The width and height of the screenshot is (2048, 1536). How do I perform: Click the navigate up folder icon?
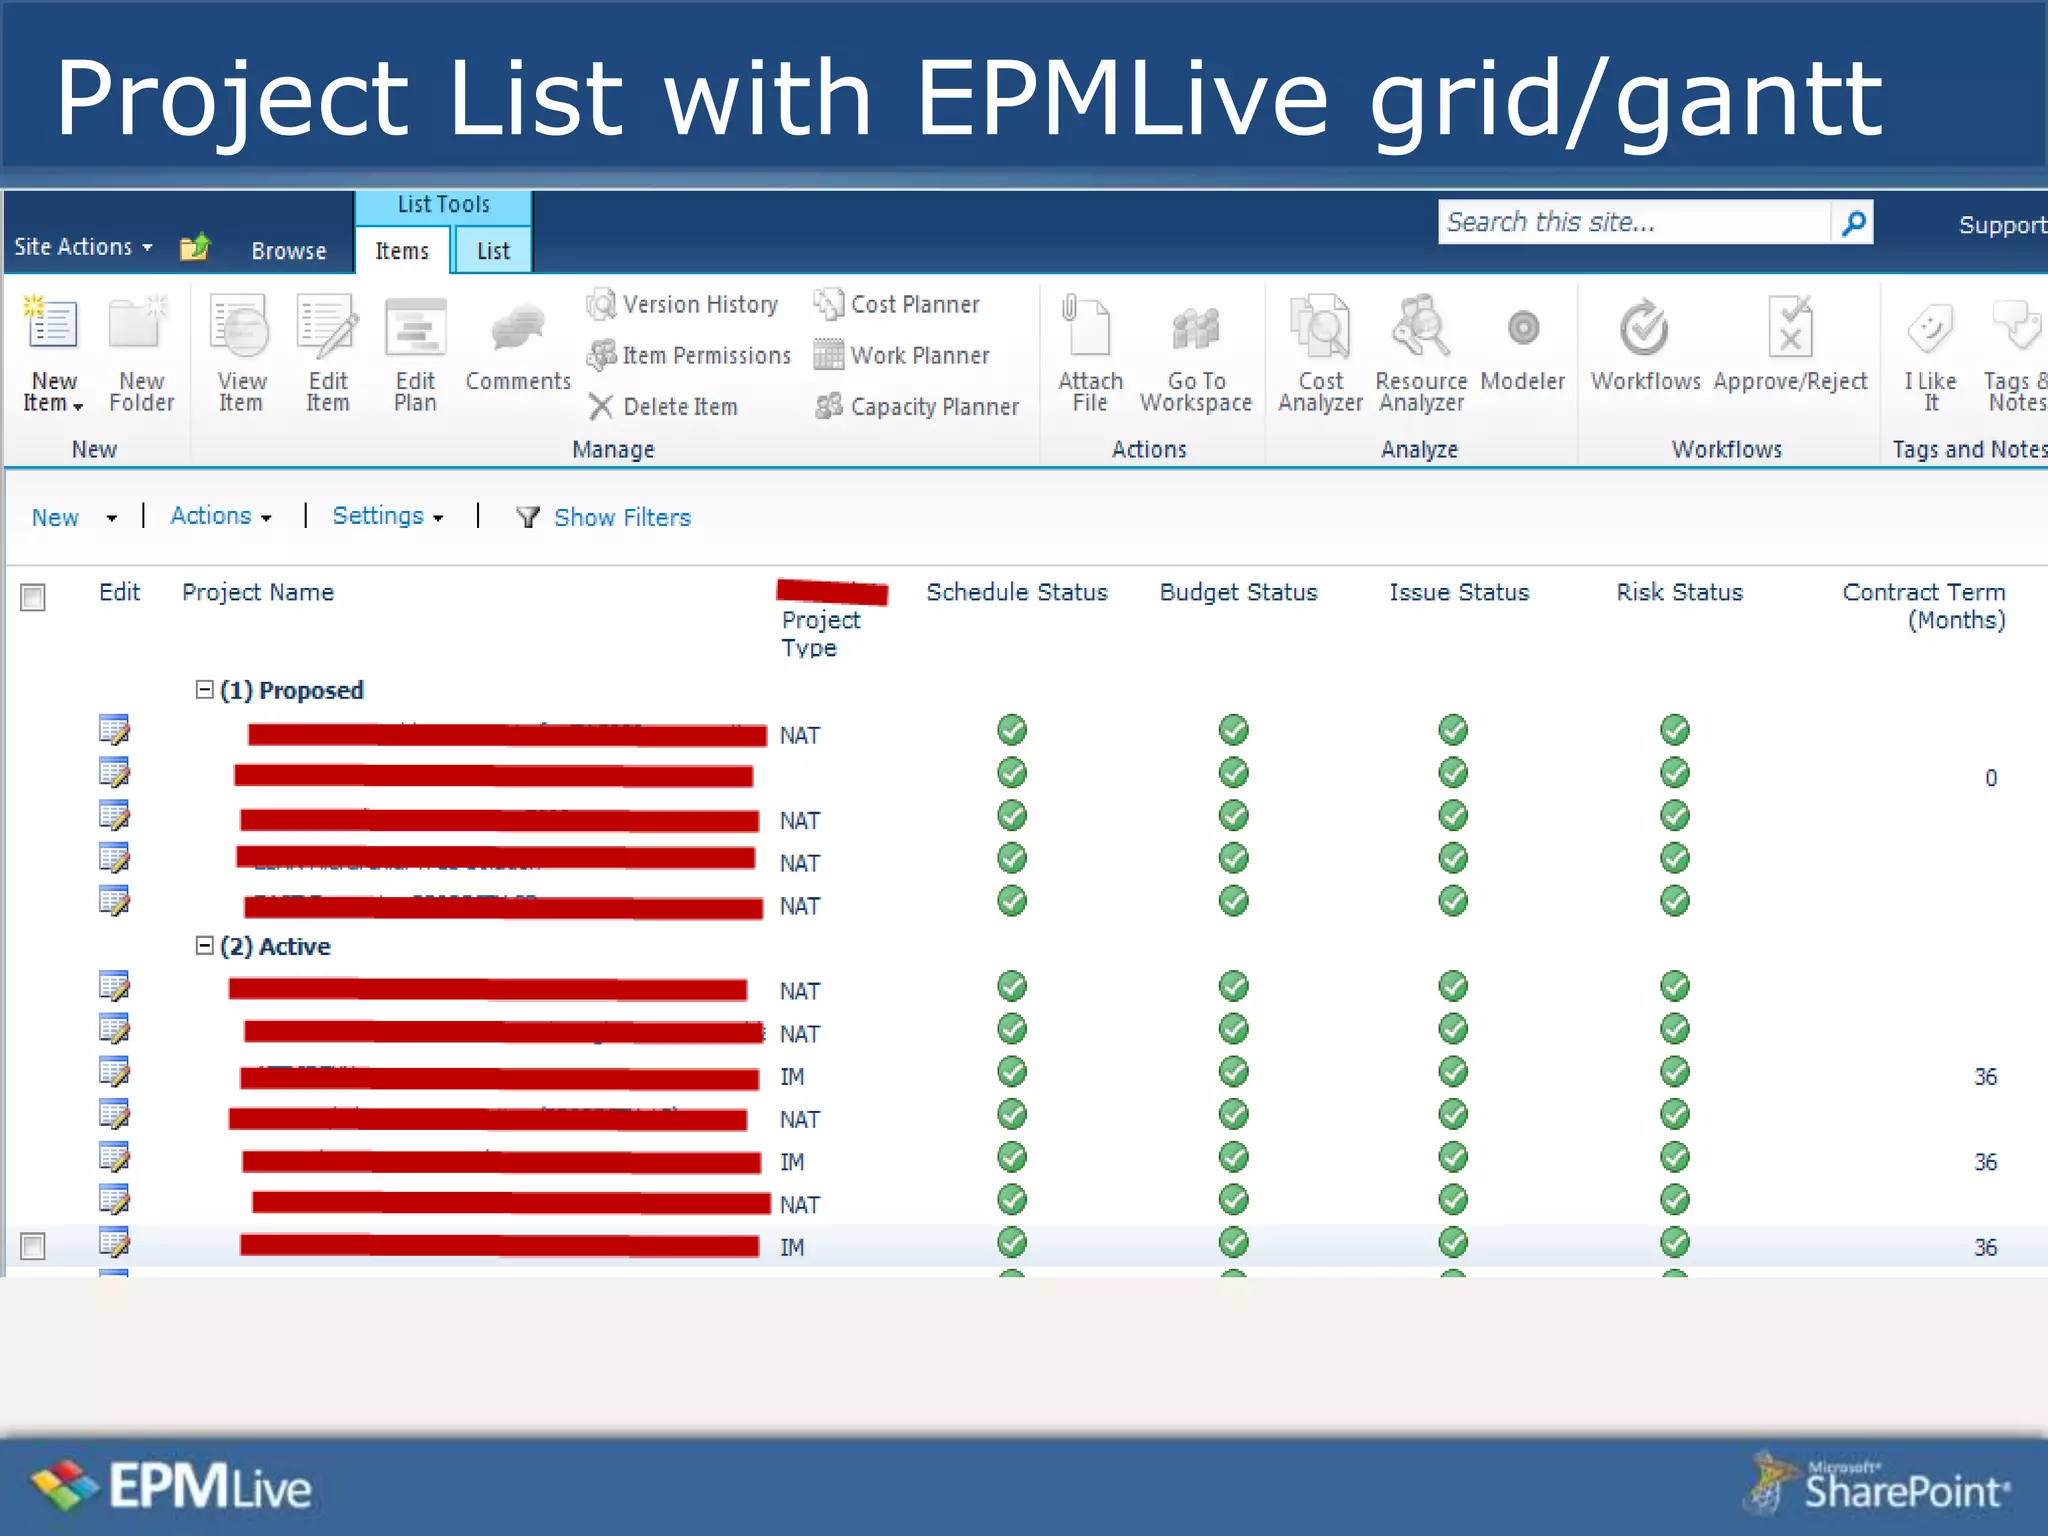[195, 246]
